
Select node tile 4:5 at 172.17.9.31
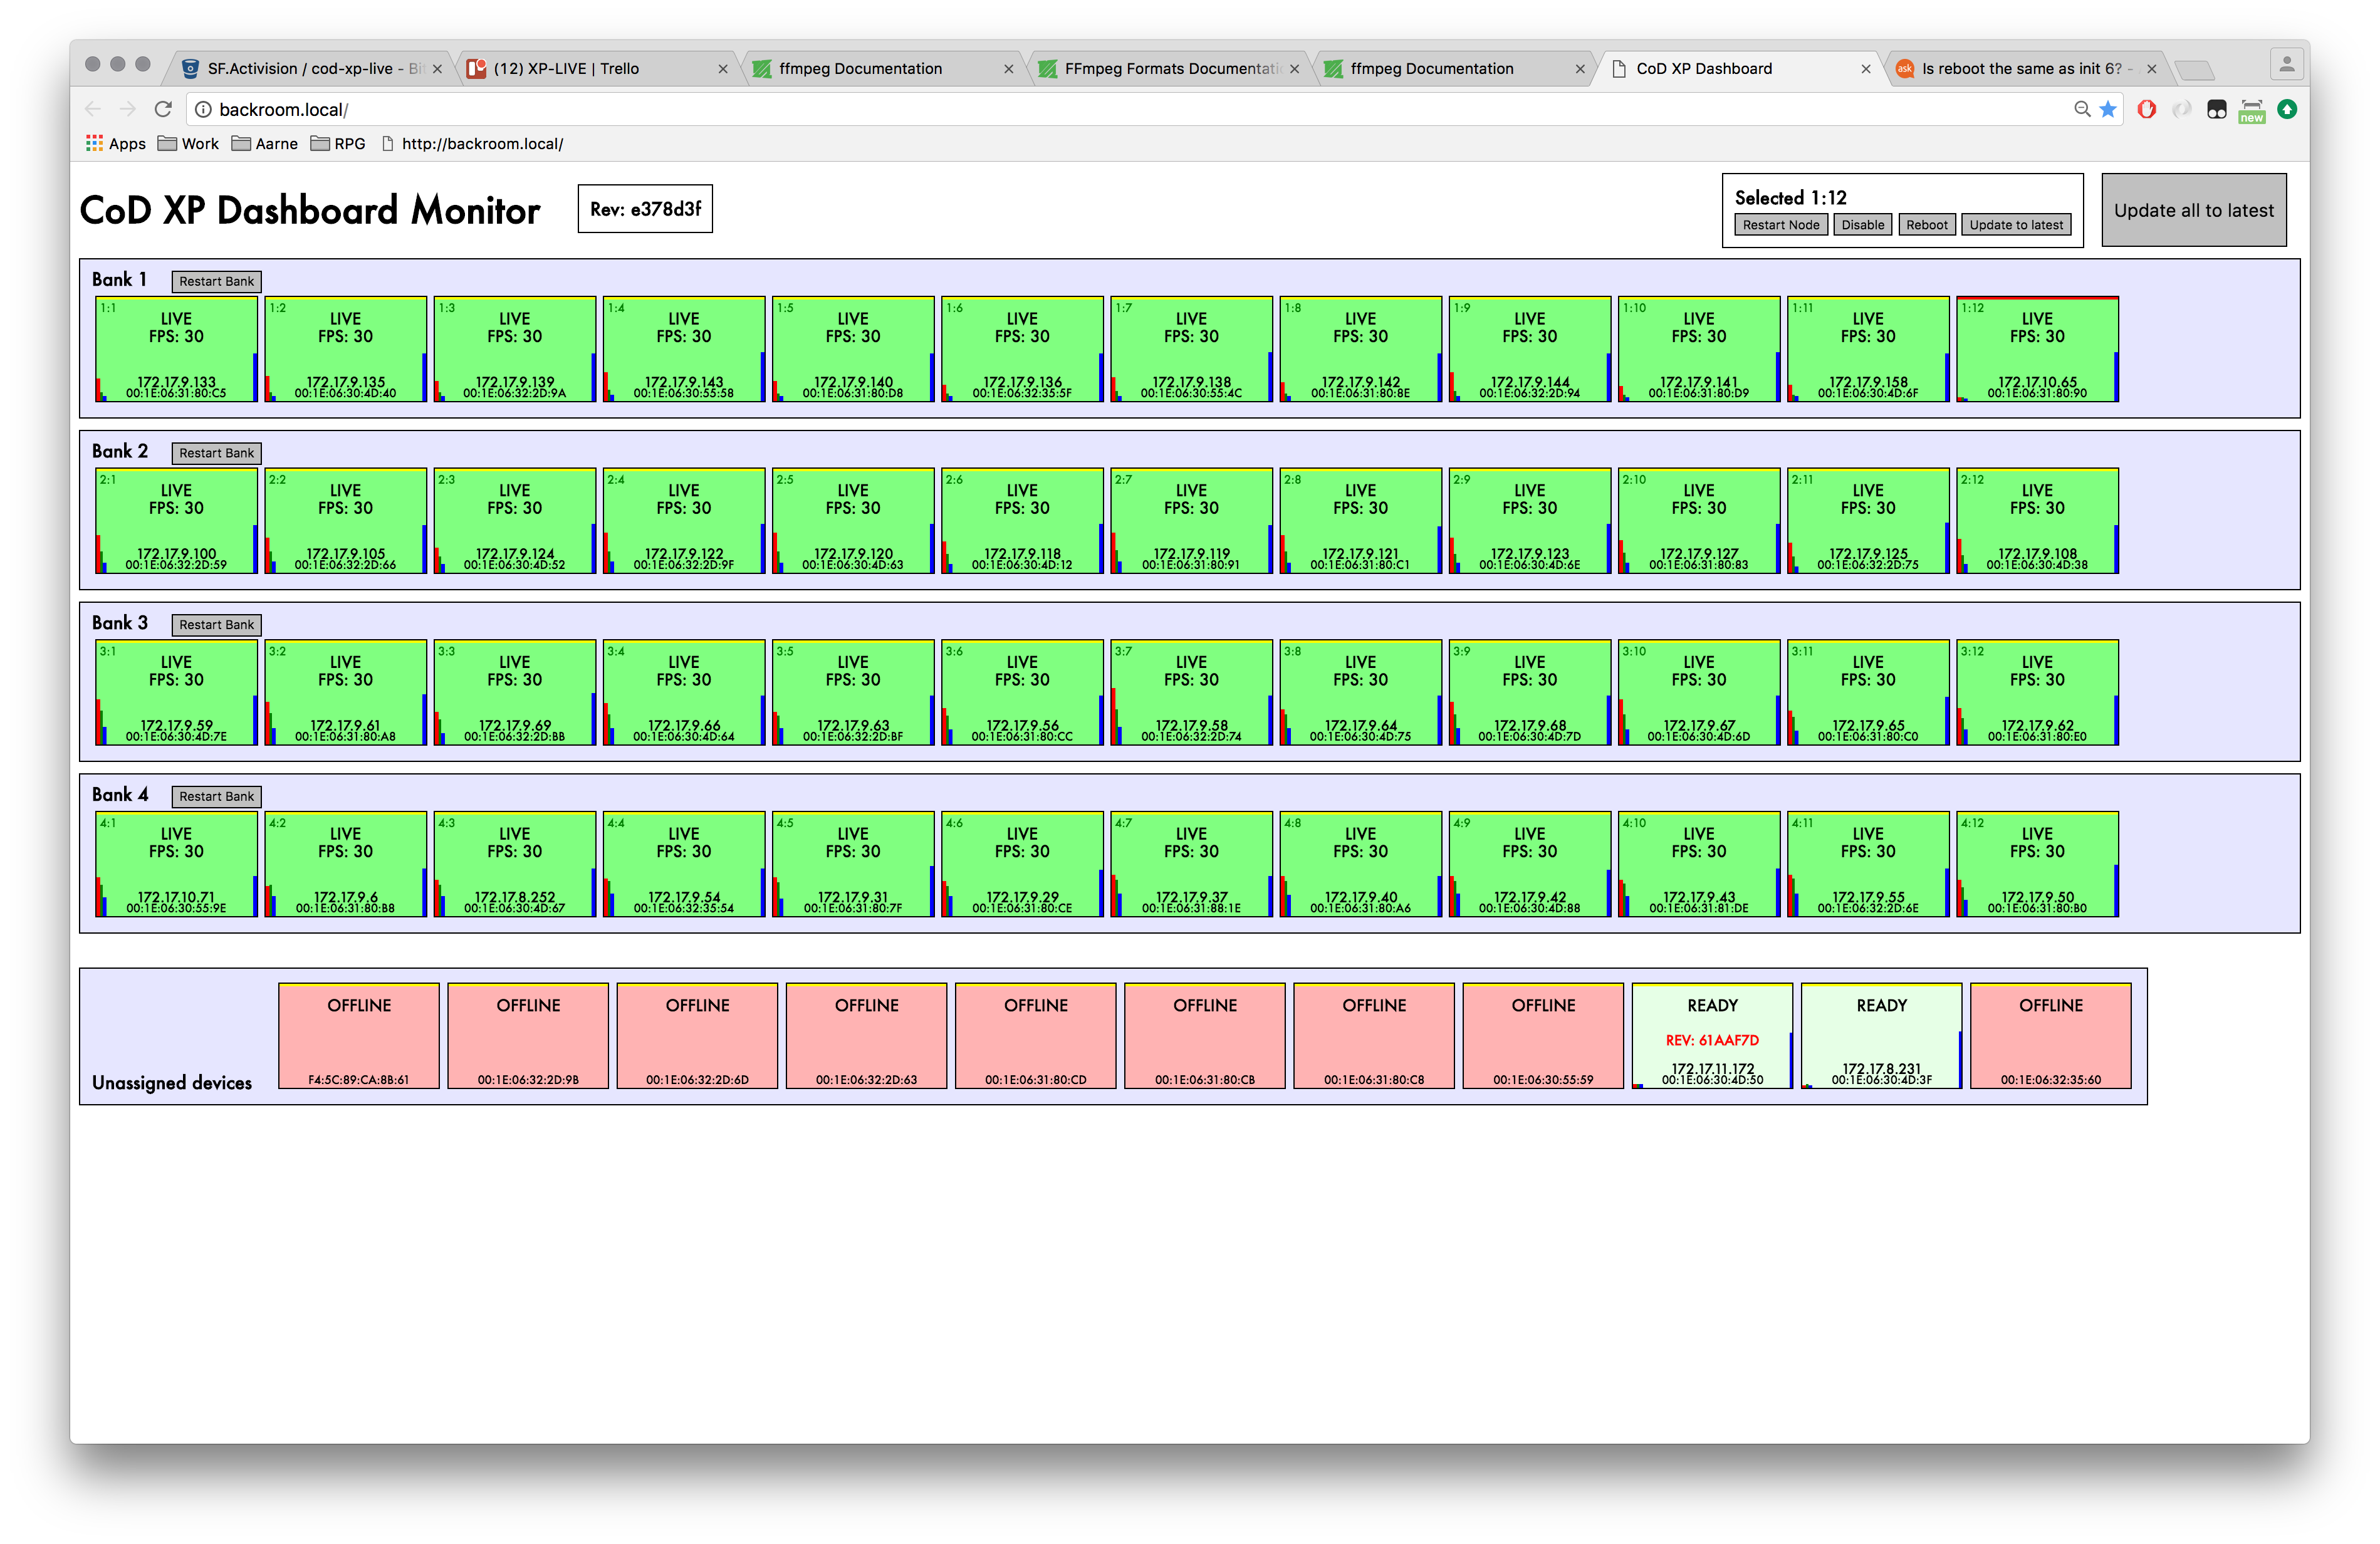click(853, 864)
